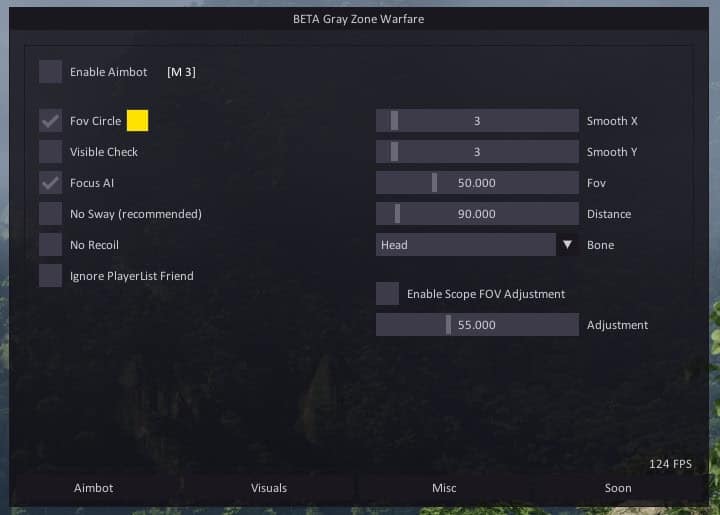This screenshot has height=515, width=720.
Task: Click the Fov slider showing 50.000
Action: [x=477, y=183]
